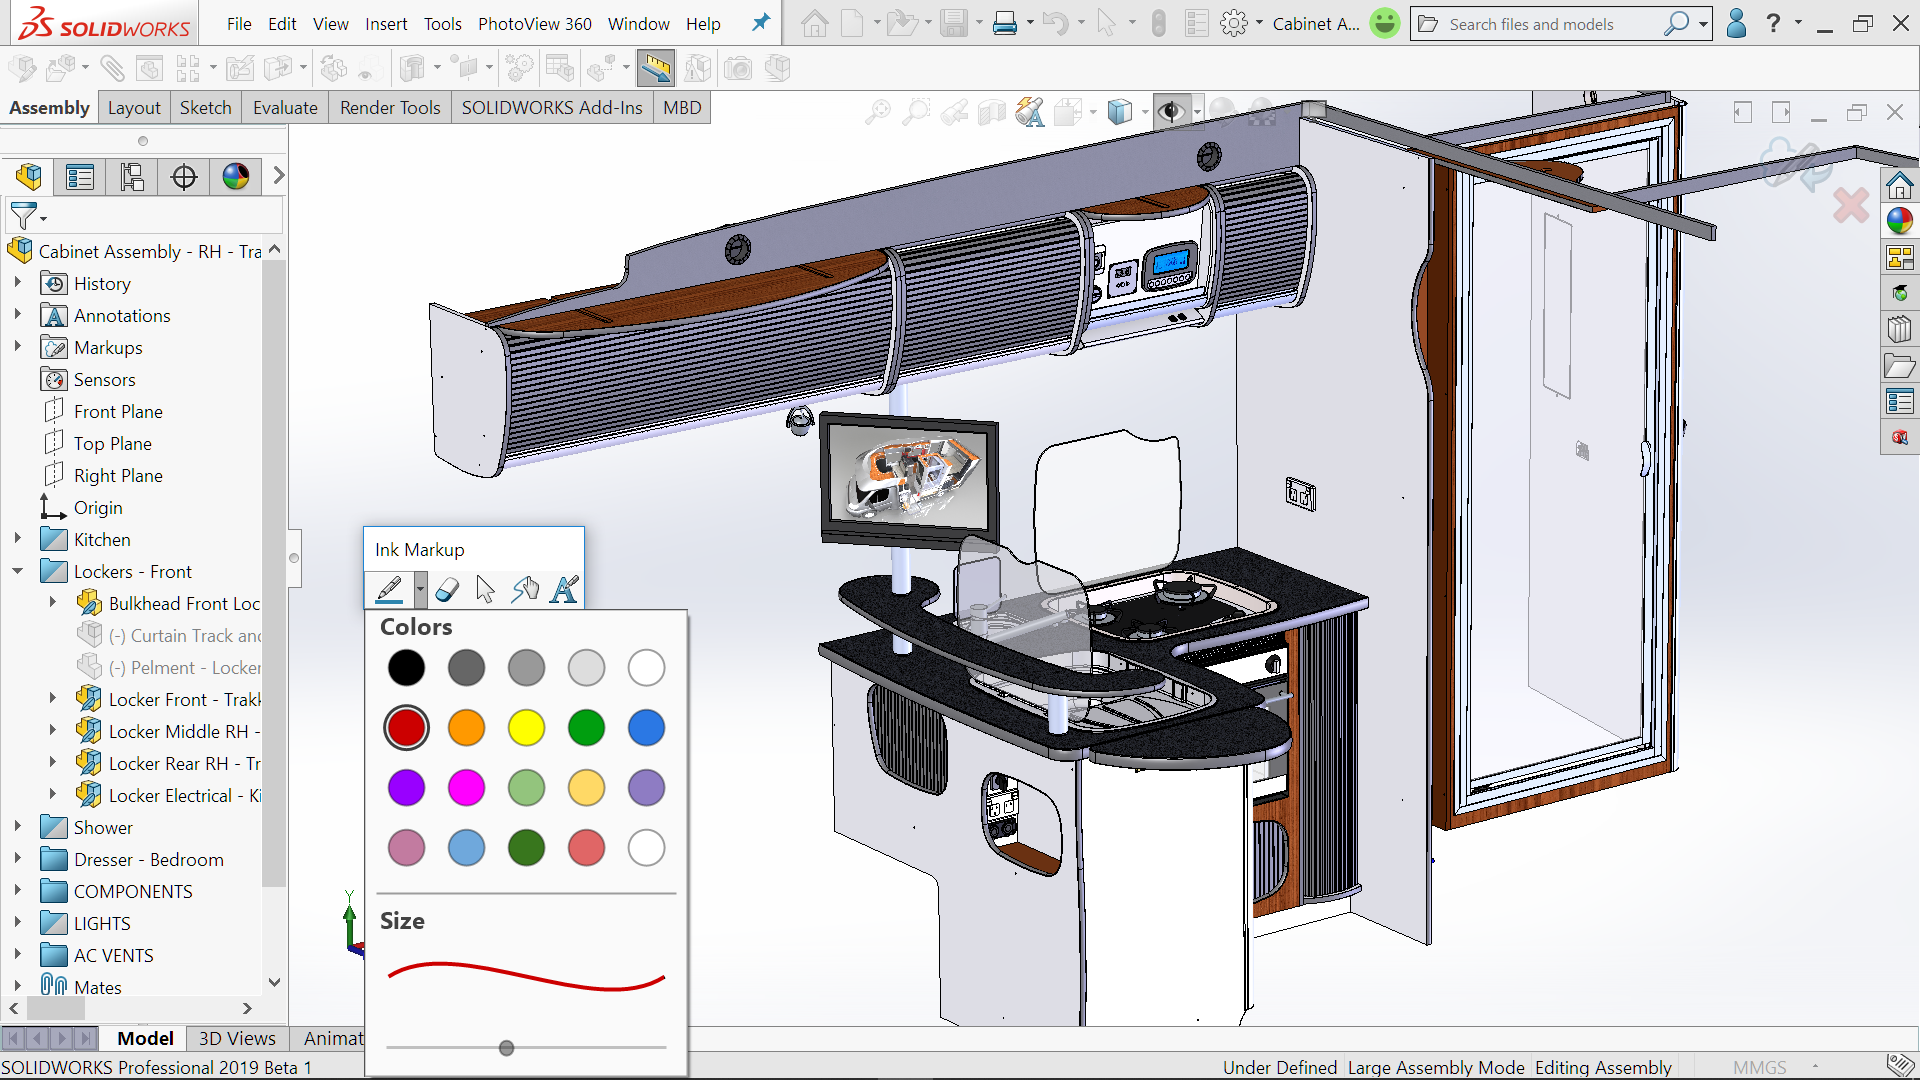Image resolution: width=1920 pixels, height=1080 pixels.
Task: Click the Pen tool in Ink Markup
Action: 389,590
